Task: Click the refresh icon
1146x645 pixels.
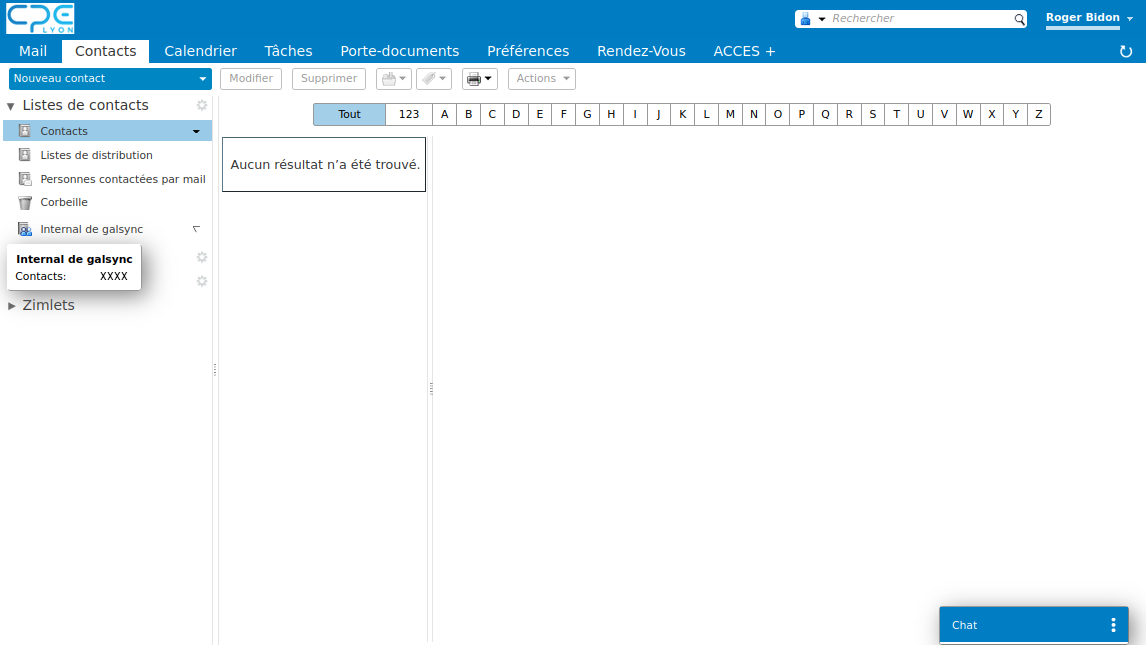Action: (x=1126, y=51)
